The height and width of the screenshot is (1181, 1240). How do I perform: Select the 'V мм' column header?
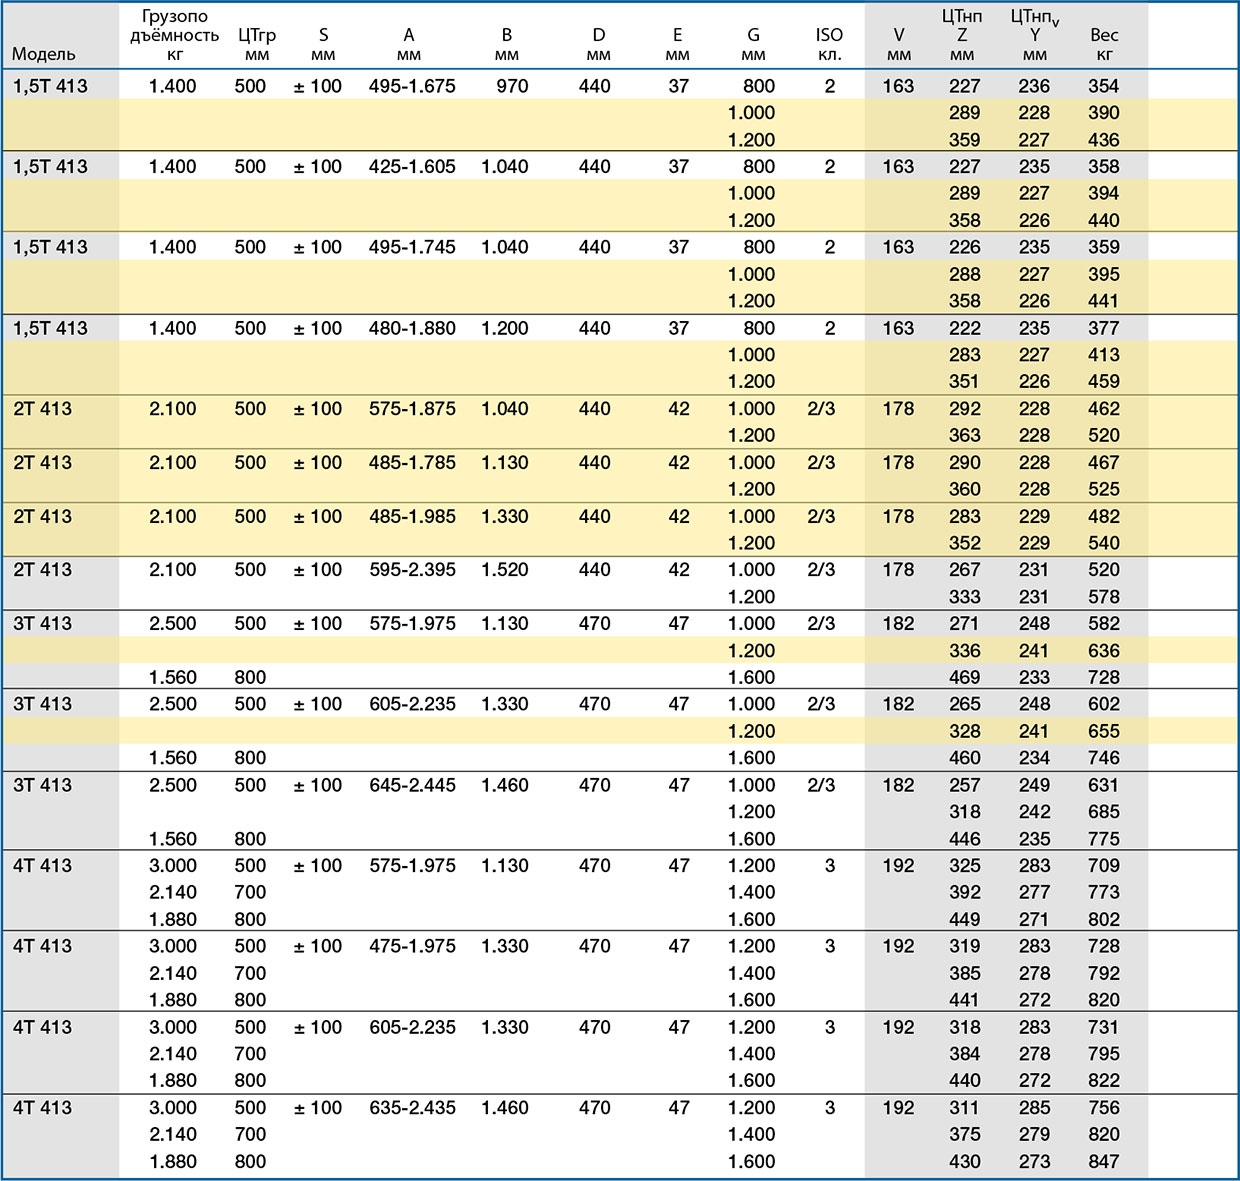click(898, 44)
